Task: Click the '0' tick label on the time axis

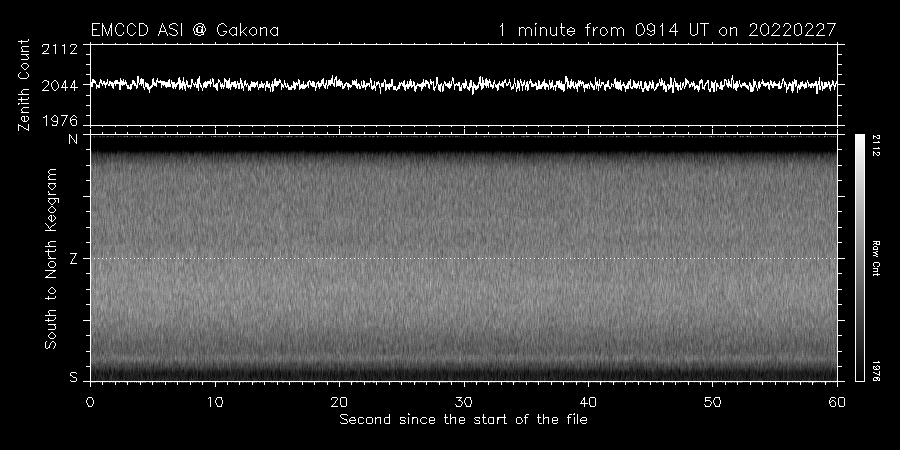Action: pyautogui.click(x=90, y=402)
